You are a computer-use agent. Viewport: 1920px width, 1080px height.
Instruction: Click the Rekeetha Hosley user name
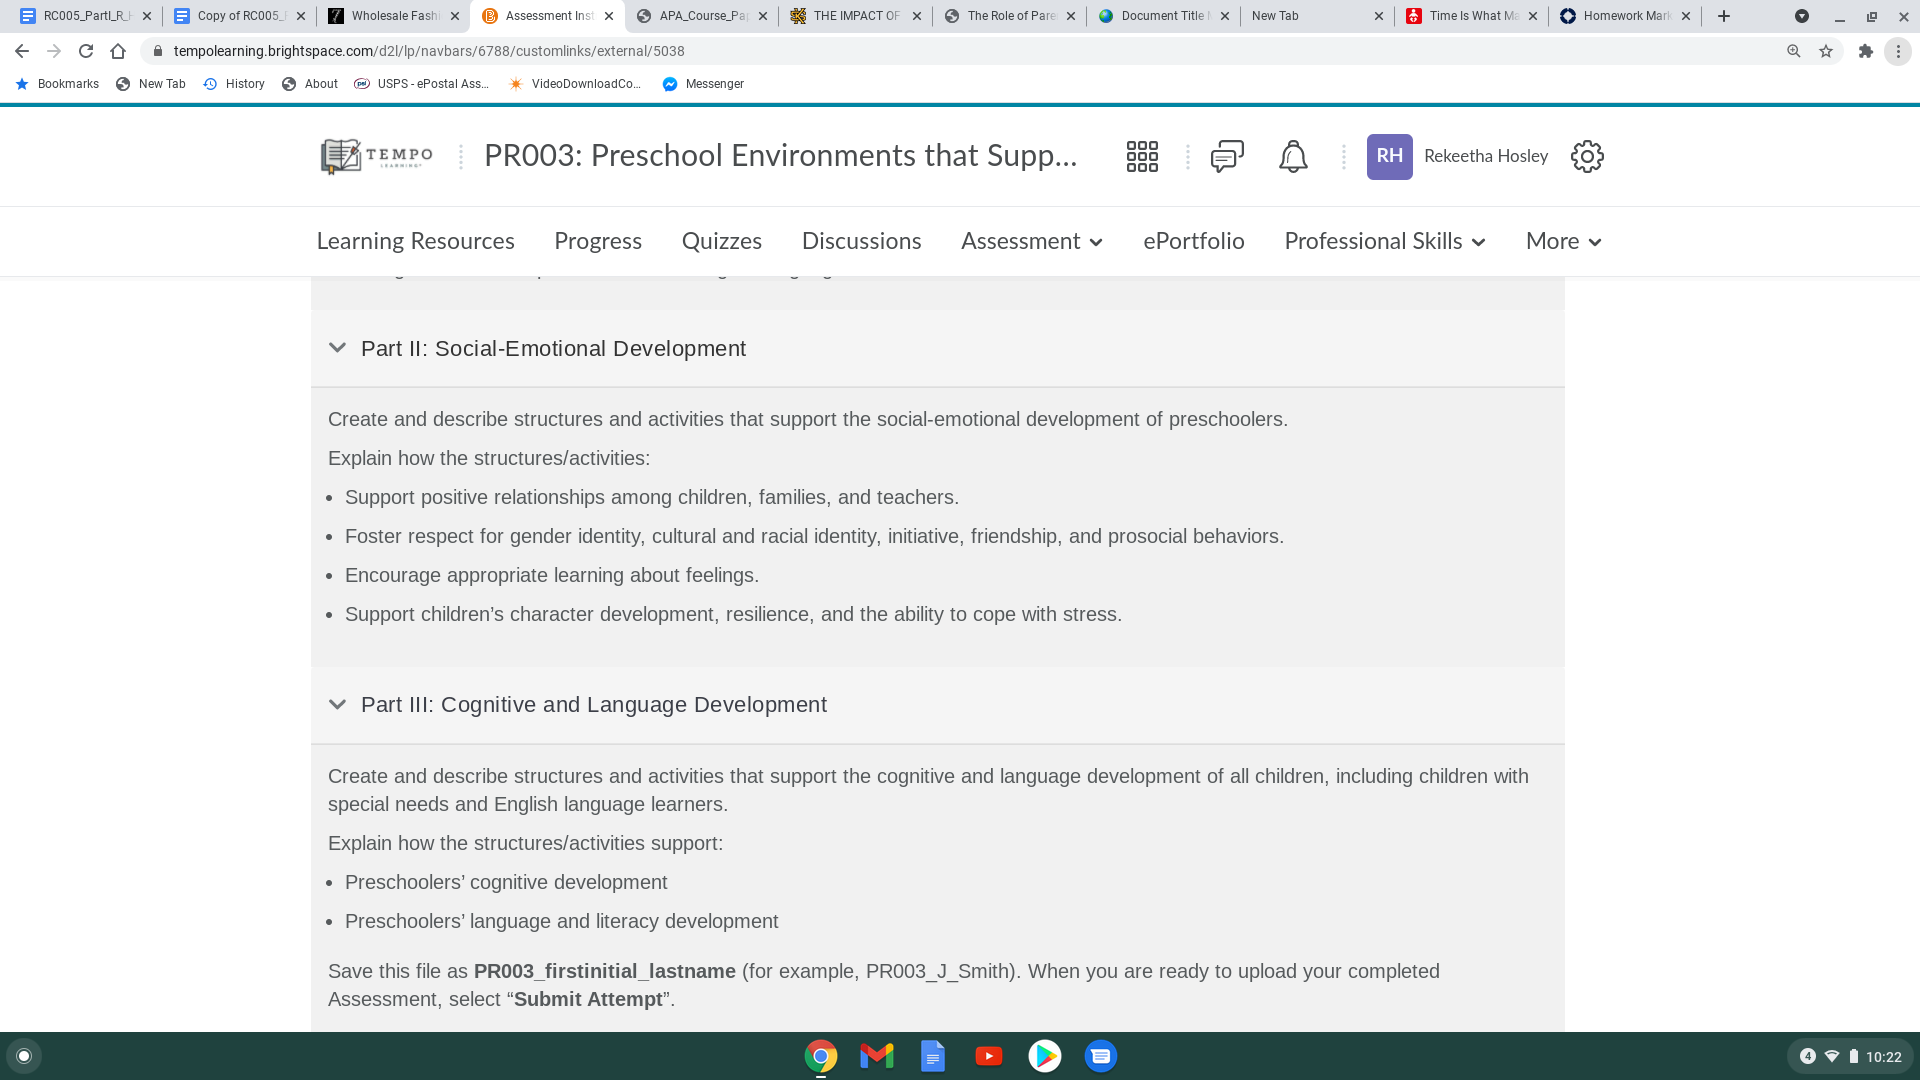pos(1486,156)
